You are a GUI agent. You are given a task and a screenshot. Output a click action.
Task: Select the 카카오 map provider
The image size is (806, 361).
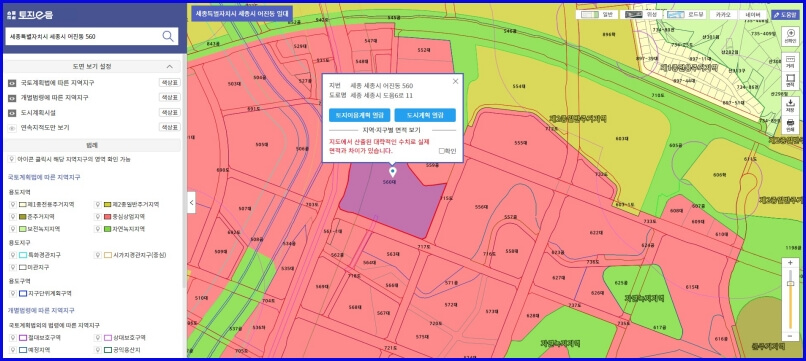pyautogui.click(x=723, y=15)
